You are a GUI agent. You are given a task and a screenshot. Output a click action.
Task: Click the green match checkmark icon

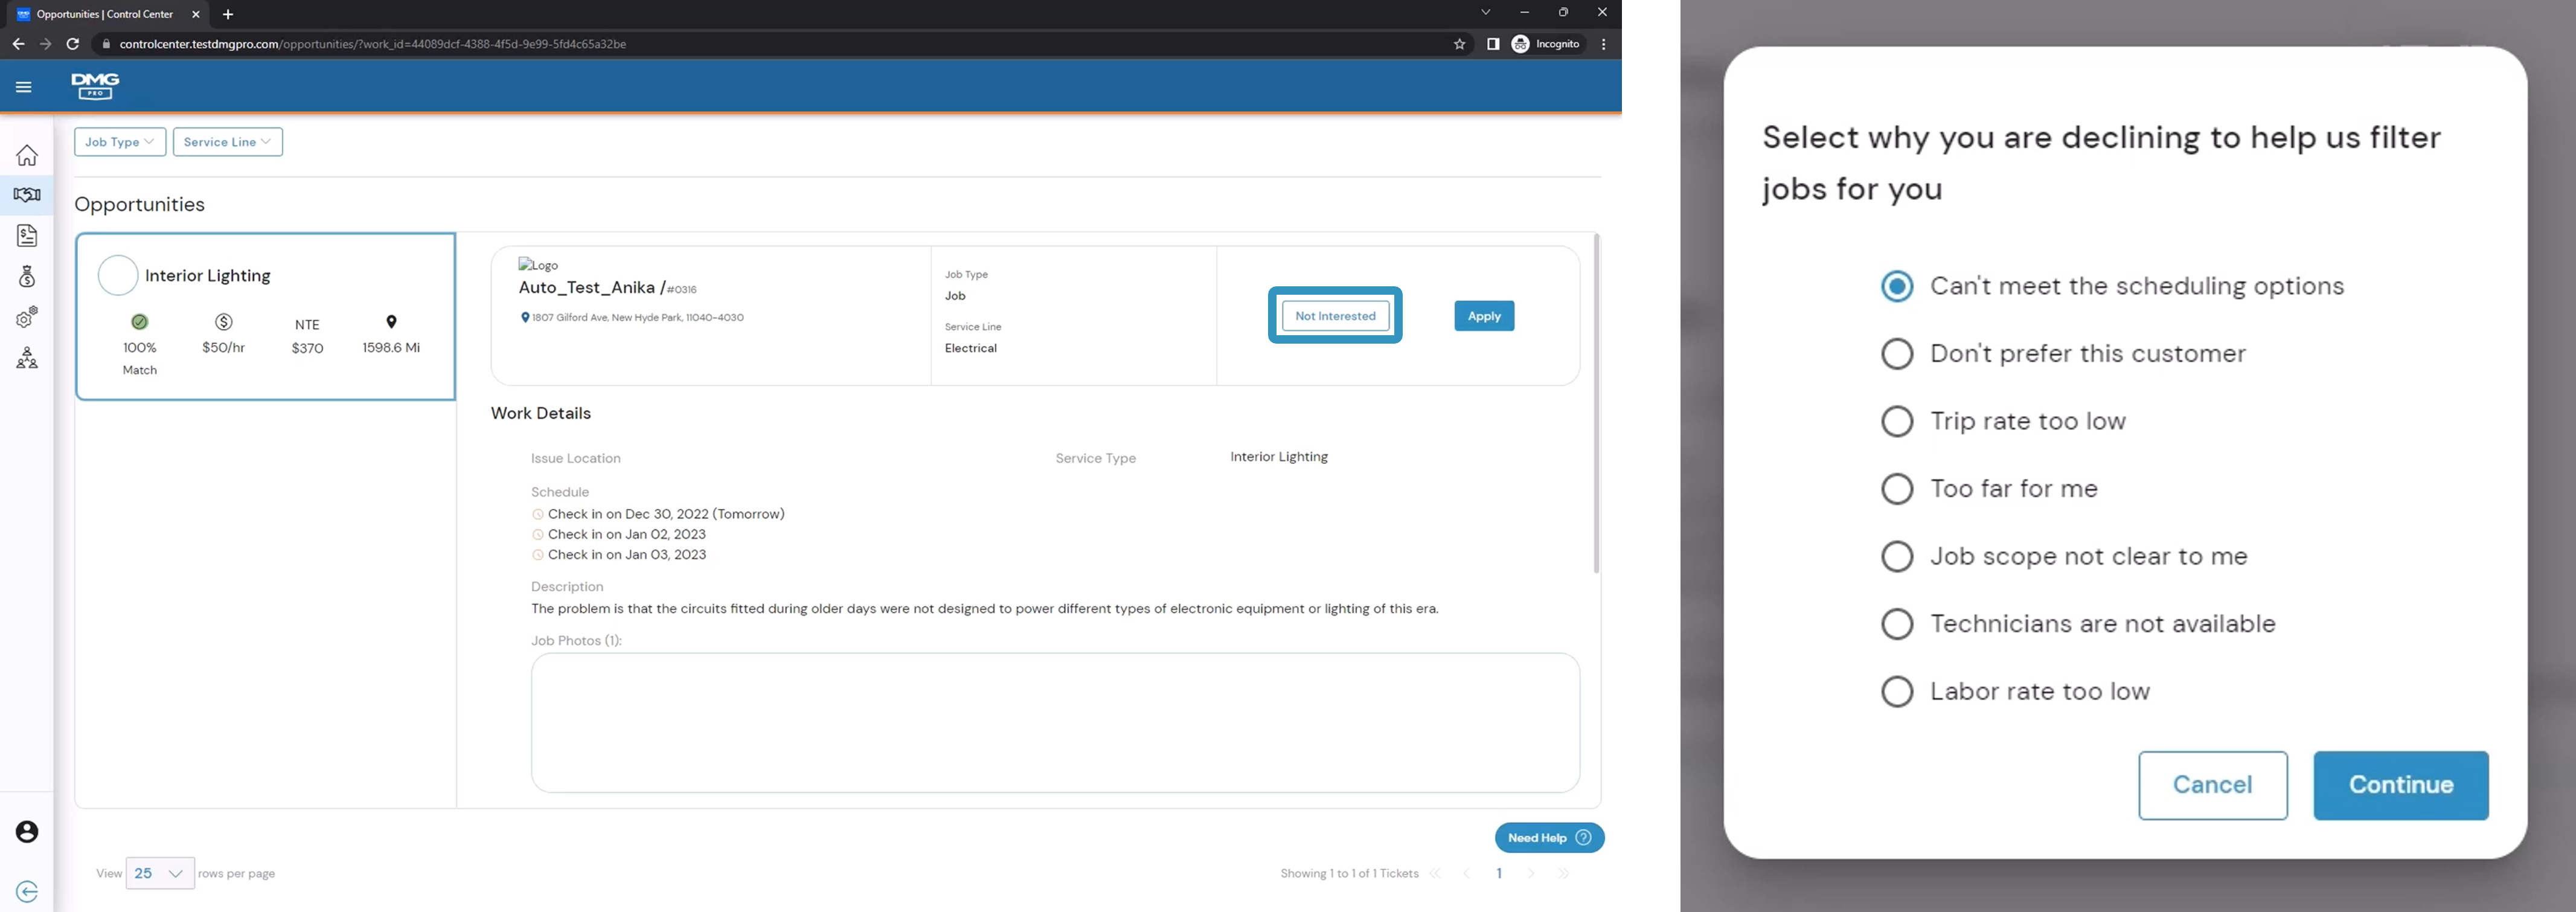coord(140,322)
